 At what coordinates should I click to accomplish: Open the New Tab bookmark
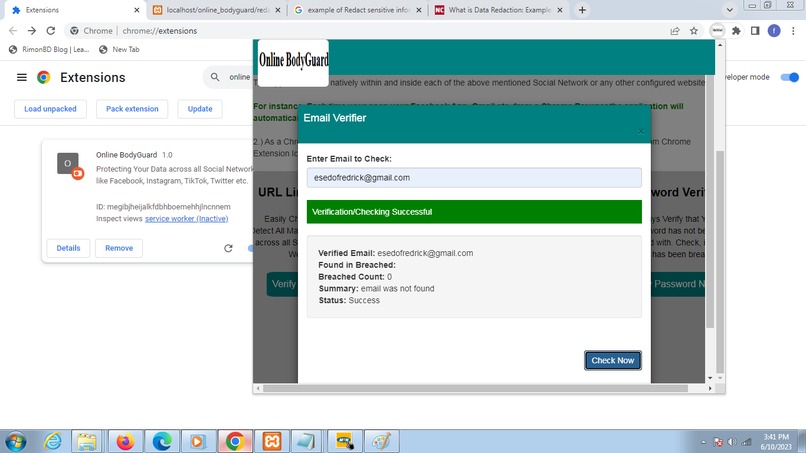point(119,49)
